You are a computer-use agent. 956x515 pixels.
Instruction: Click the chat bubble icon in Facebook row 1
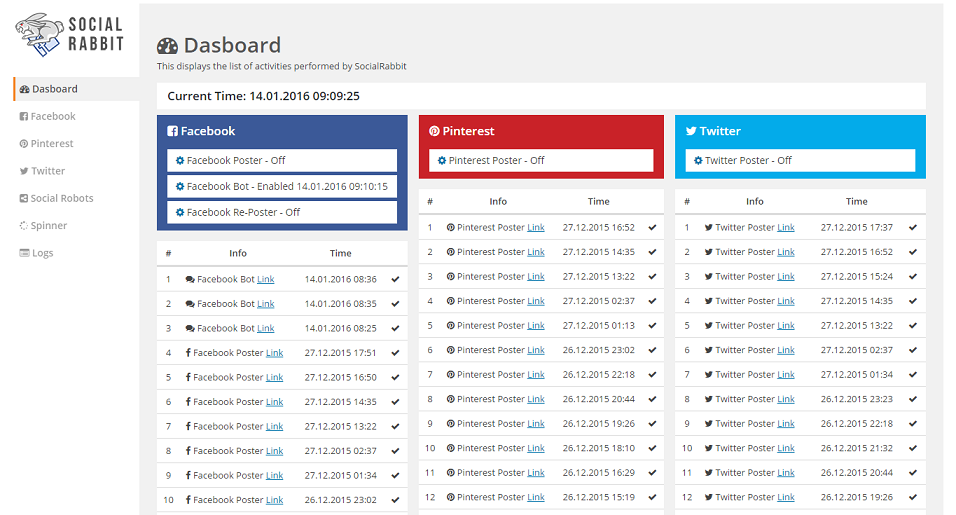point(190,280)
